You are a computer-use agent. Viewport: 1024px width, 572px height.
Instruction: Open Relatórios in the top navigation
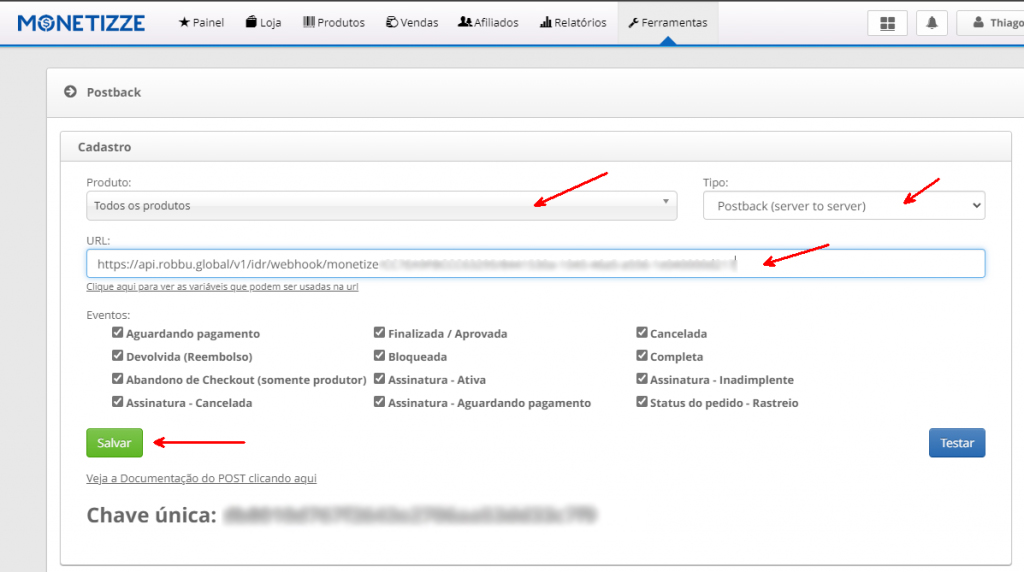tap(573, 23)
